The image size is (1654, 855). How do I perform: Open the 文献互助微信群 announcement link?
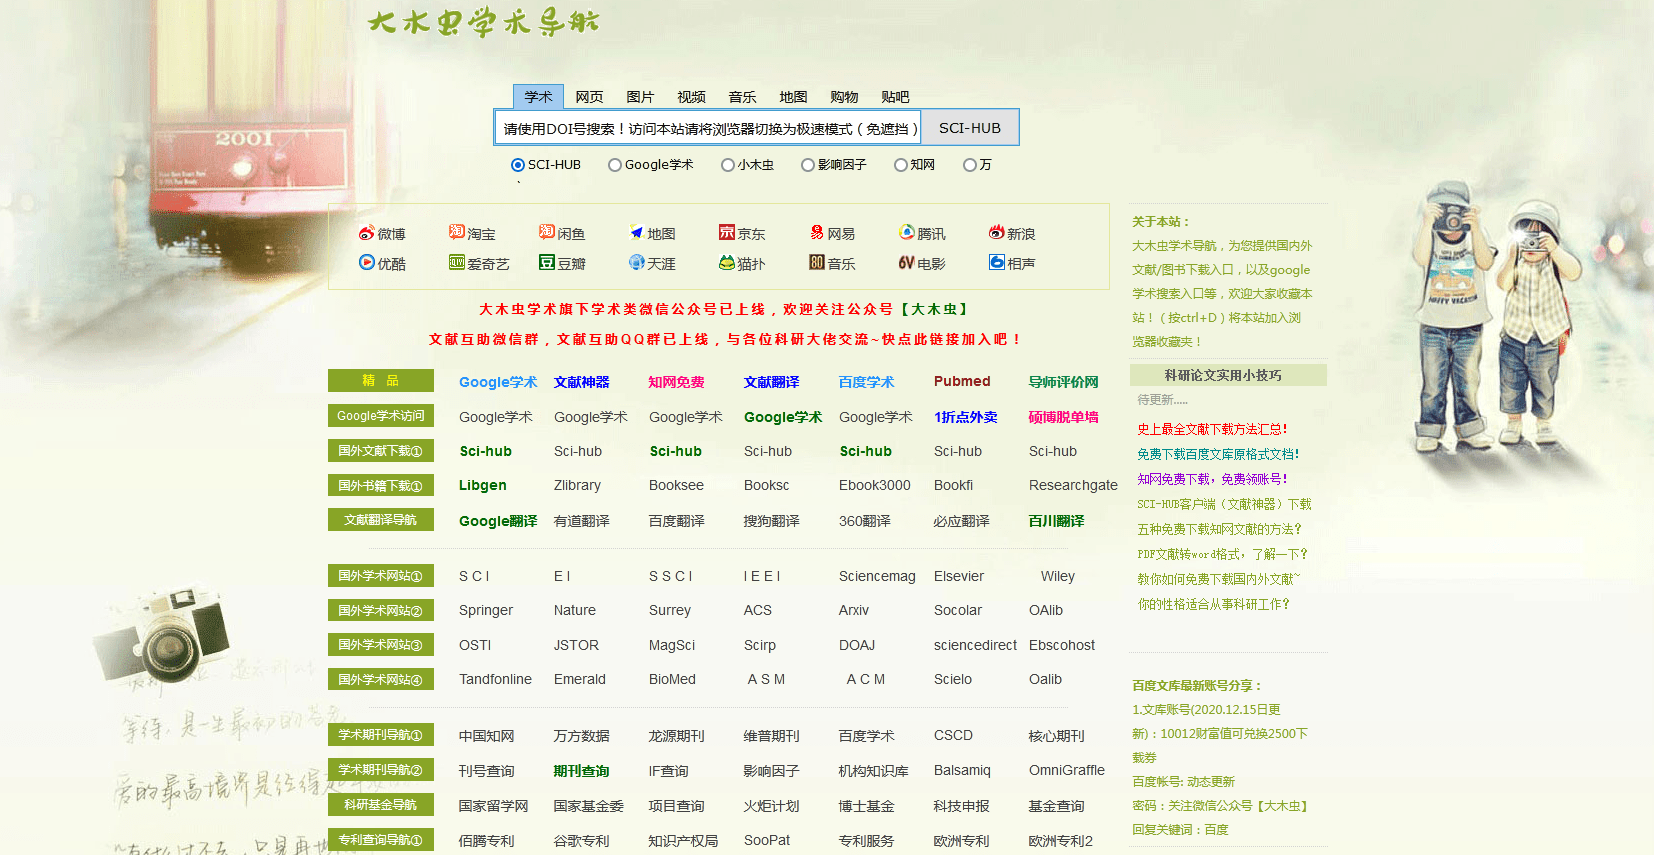point(725,340)
